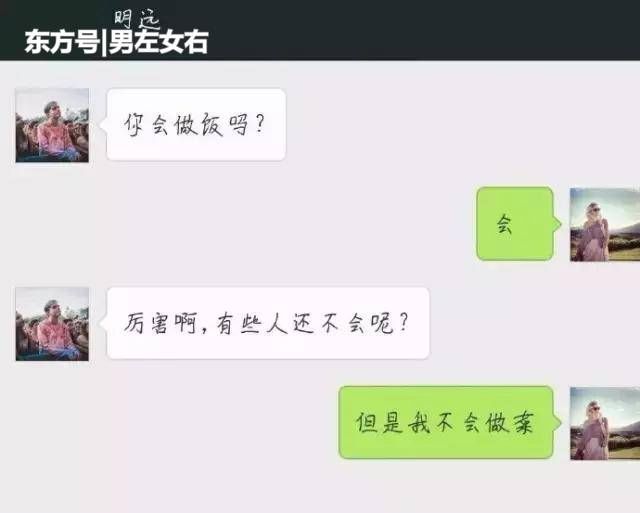
Task: Open avatar next to 但是我不会做菜 bubble
Action: click(605, 424)
